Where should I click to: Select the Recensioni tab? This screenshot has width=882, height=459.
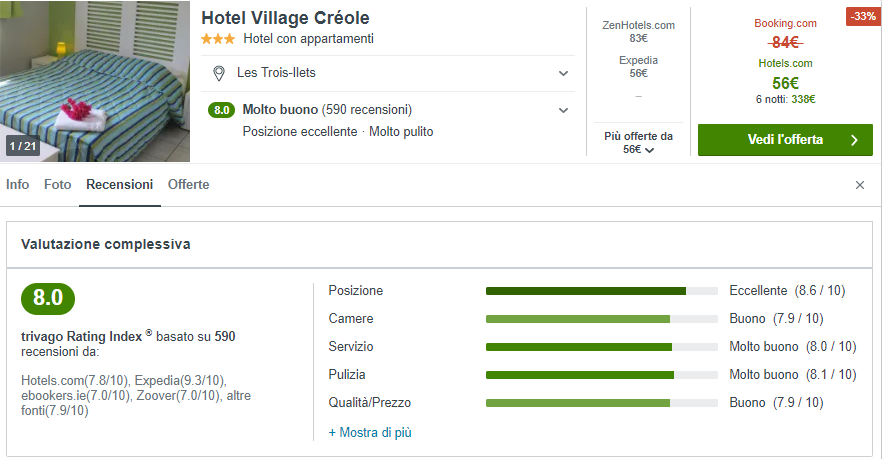pyautogui.click(x=120, y=185)
